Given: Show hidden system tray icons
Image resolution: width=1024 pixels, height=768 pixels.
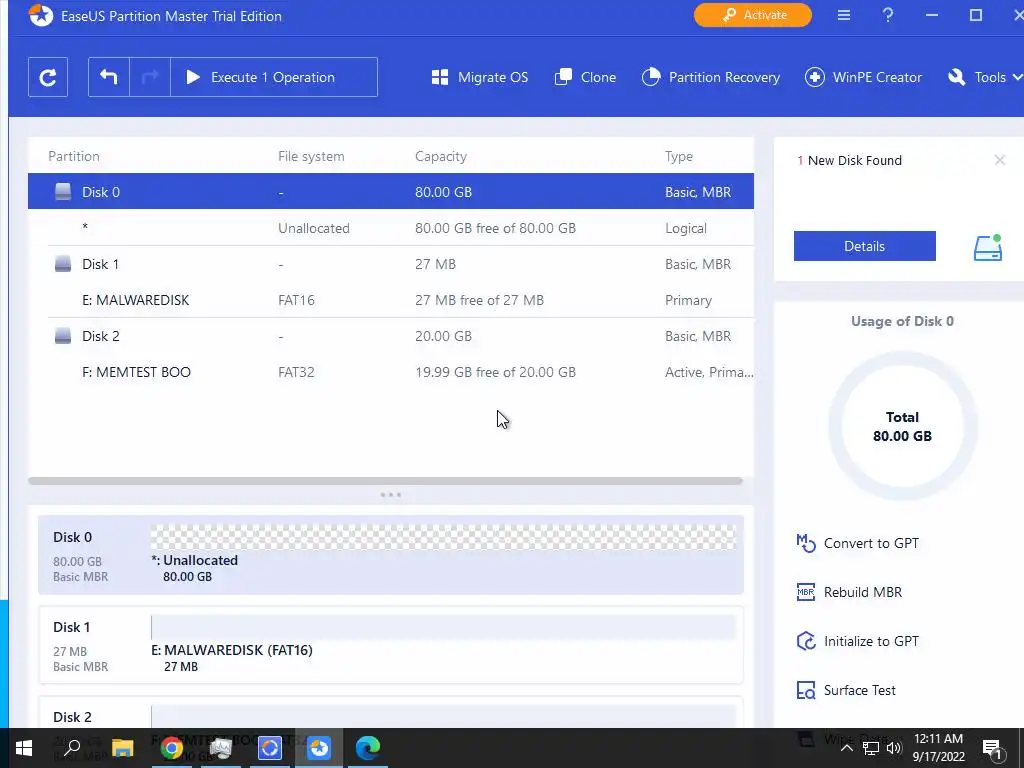Looking at the screenshot, I should [x=846, y=748].
